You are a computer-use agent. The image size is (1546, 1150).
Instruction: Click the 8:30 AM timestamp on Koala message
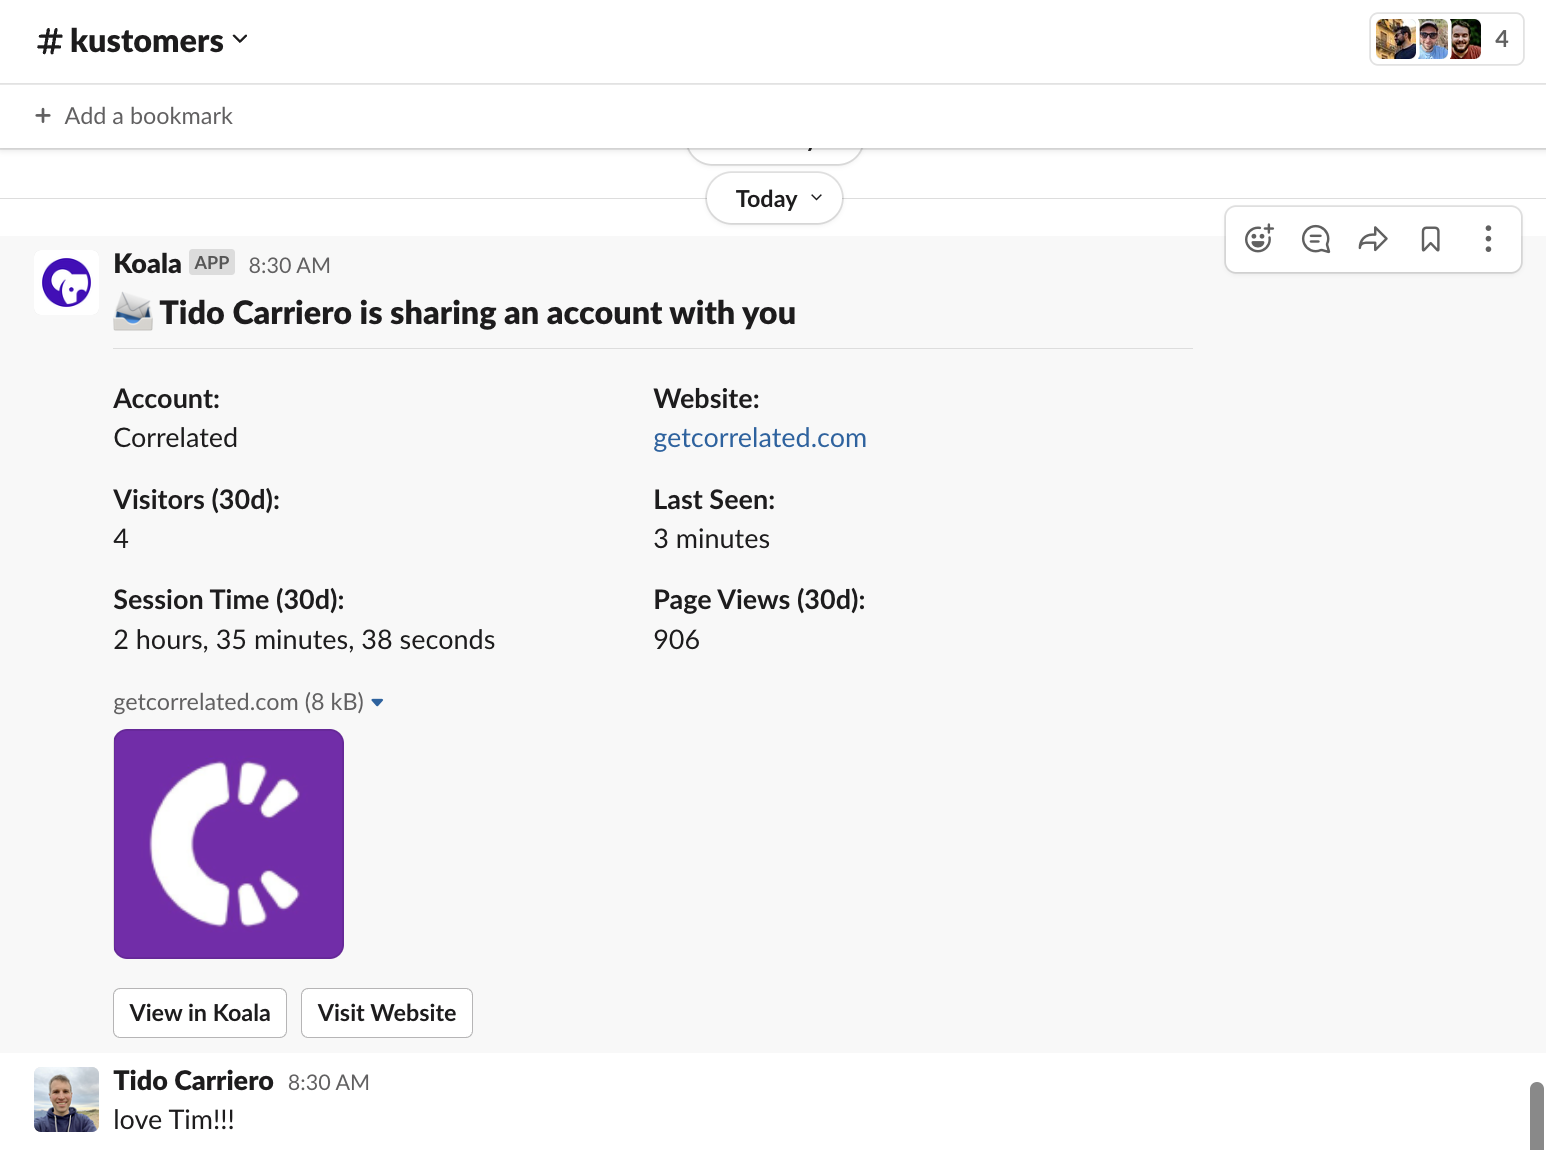tap(289, 266)
